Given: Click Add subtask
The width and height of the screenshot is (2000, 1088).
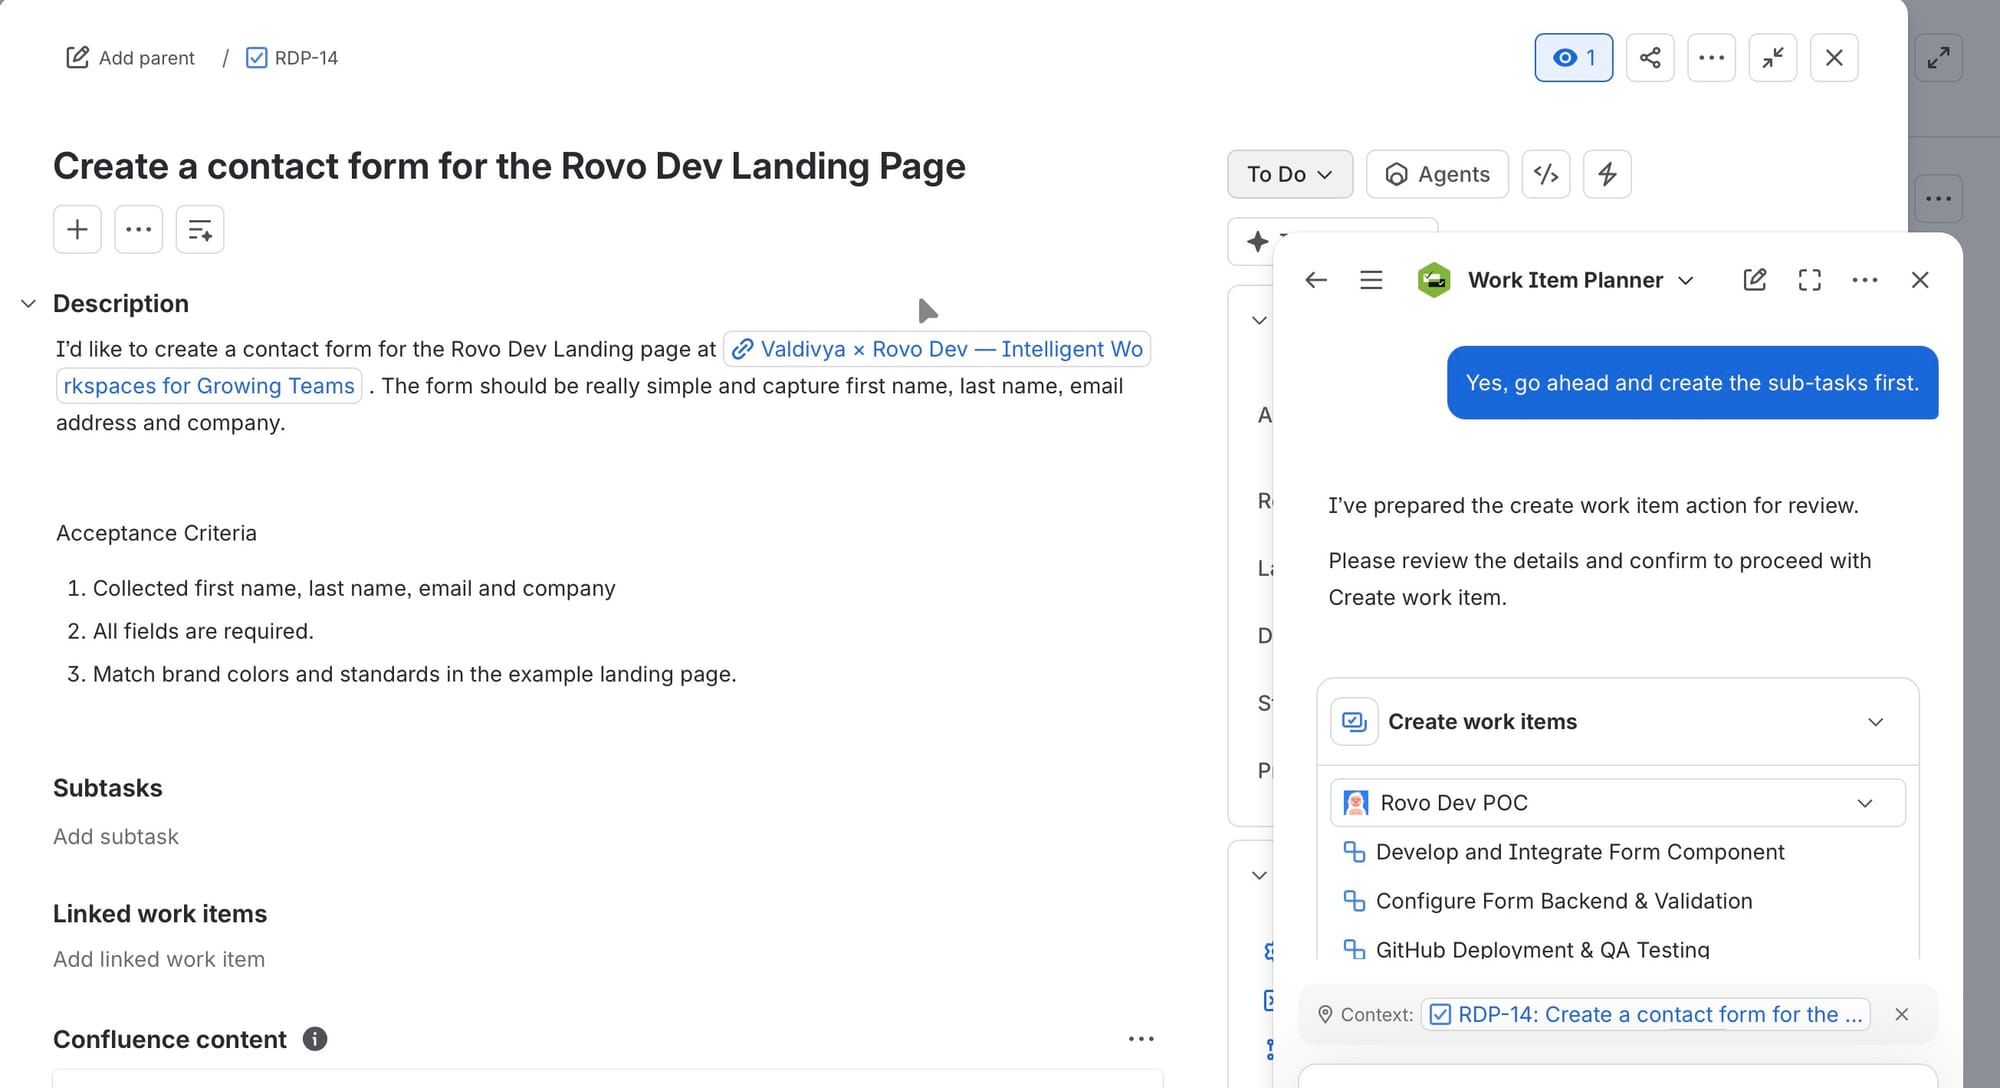Looking at the screenshot, I should (116, 836).
